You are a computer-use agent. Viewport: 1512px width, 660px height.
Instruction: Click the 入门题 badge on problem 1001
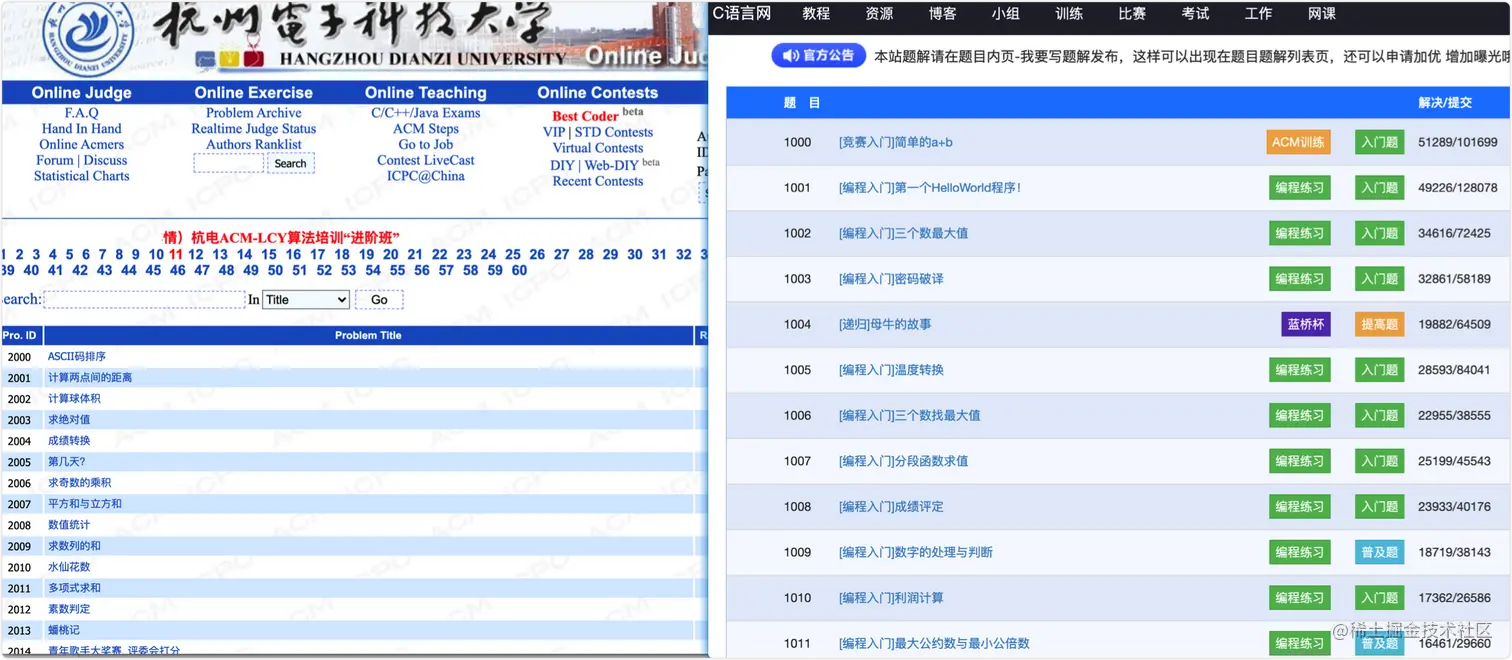[1378, 187]
